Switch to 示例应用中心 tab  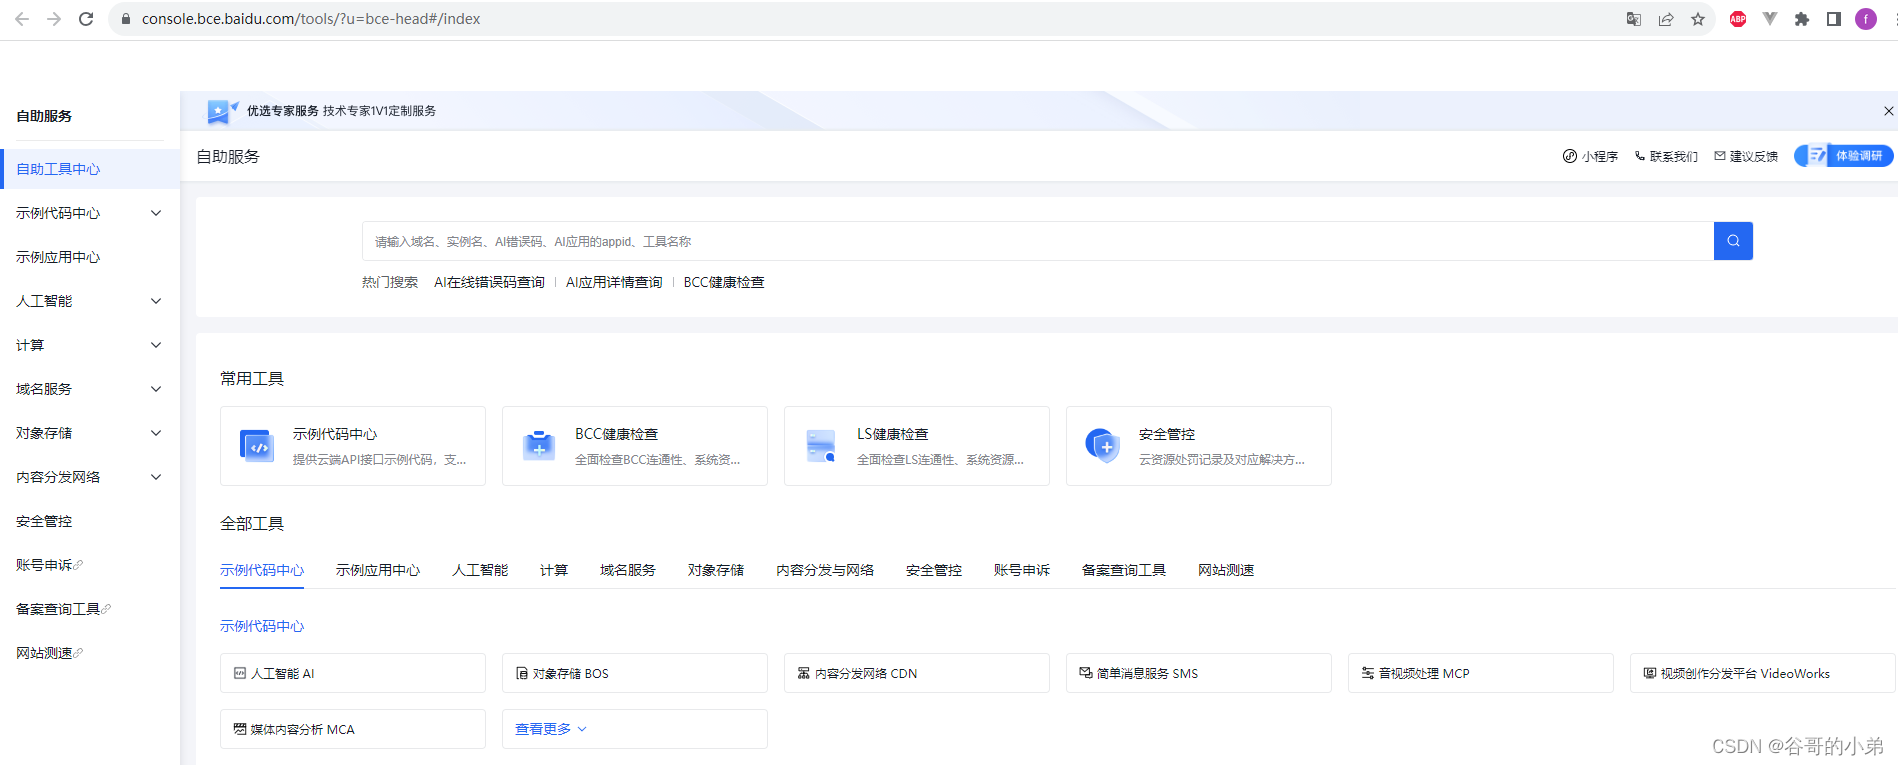tap(378, 570)
